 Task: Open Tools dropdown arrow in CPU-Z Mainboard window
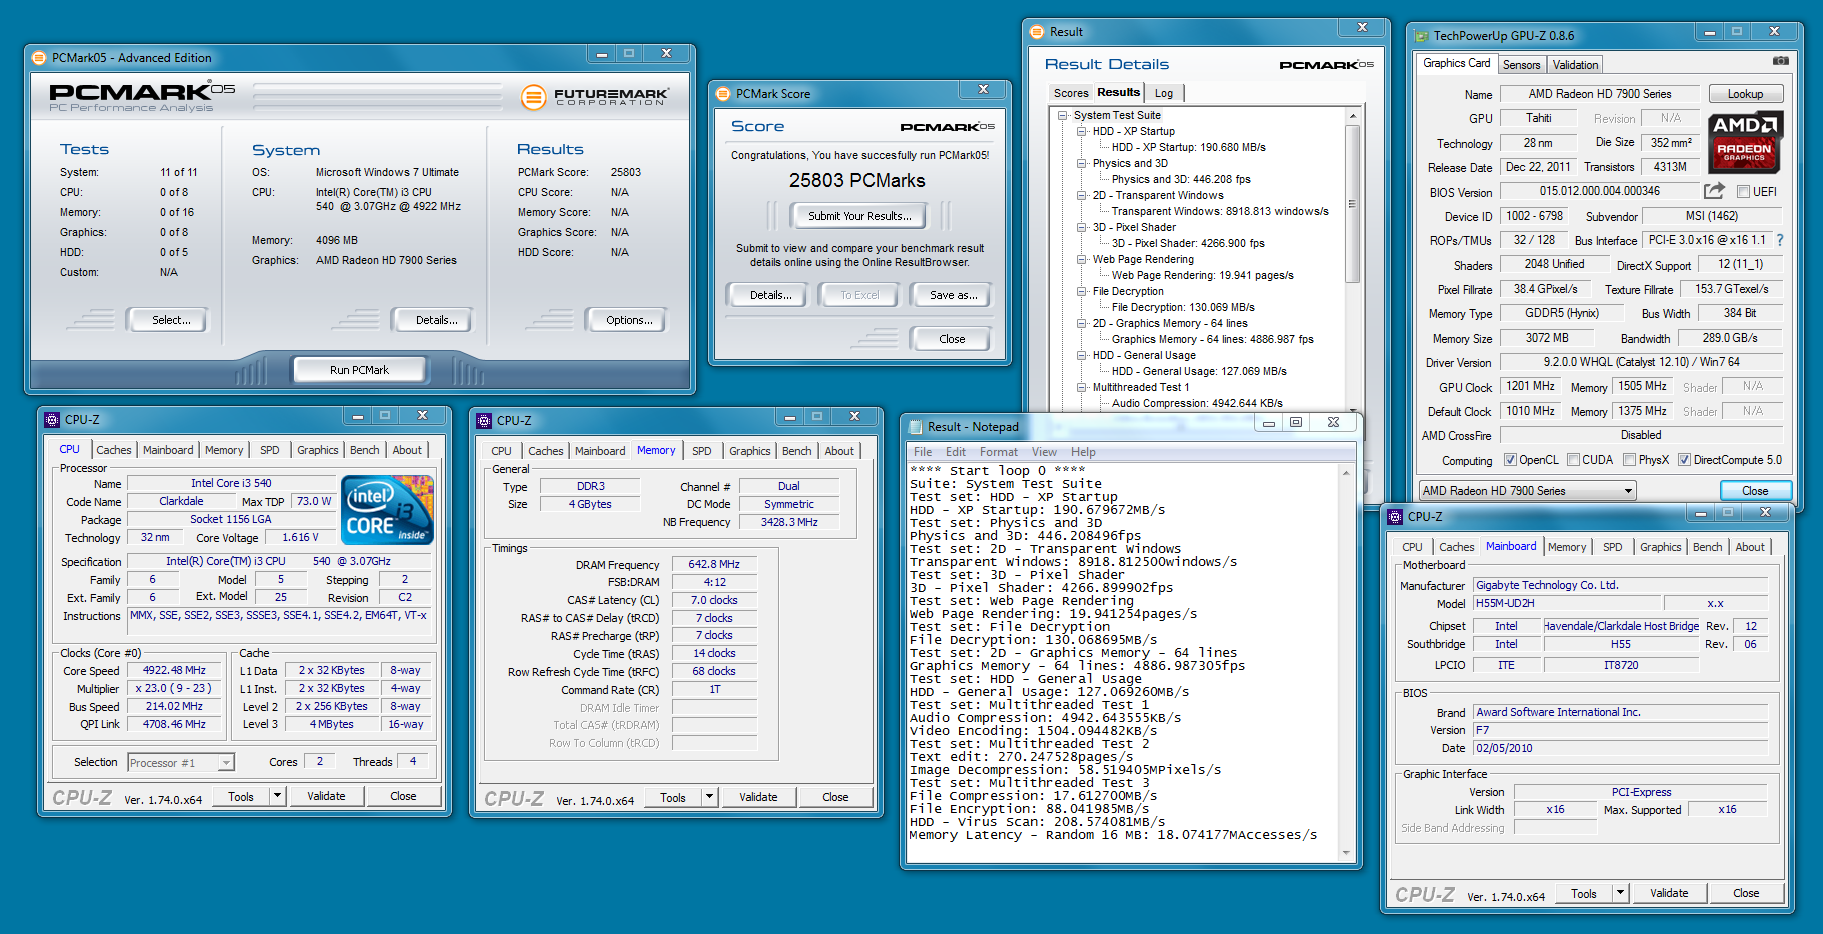[1621, 893]
